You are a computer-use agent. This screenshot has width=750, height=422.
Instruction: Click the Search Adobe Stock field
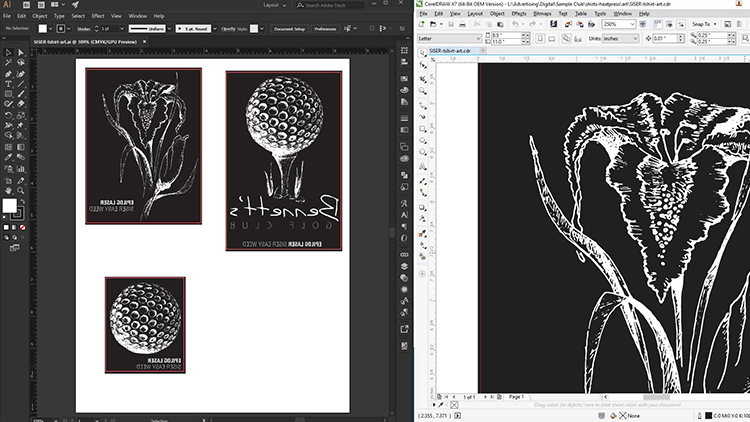point(330,5)
